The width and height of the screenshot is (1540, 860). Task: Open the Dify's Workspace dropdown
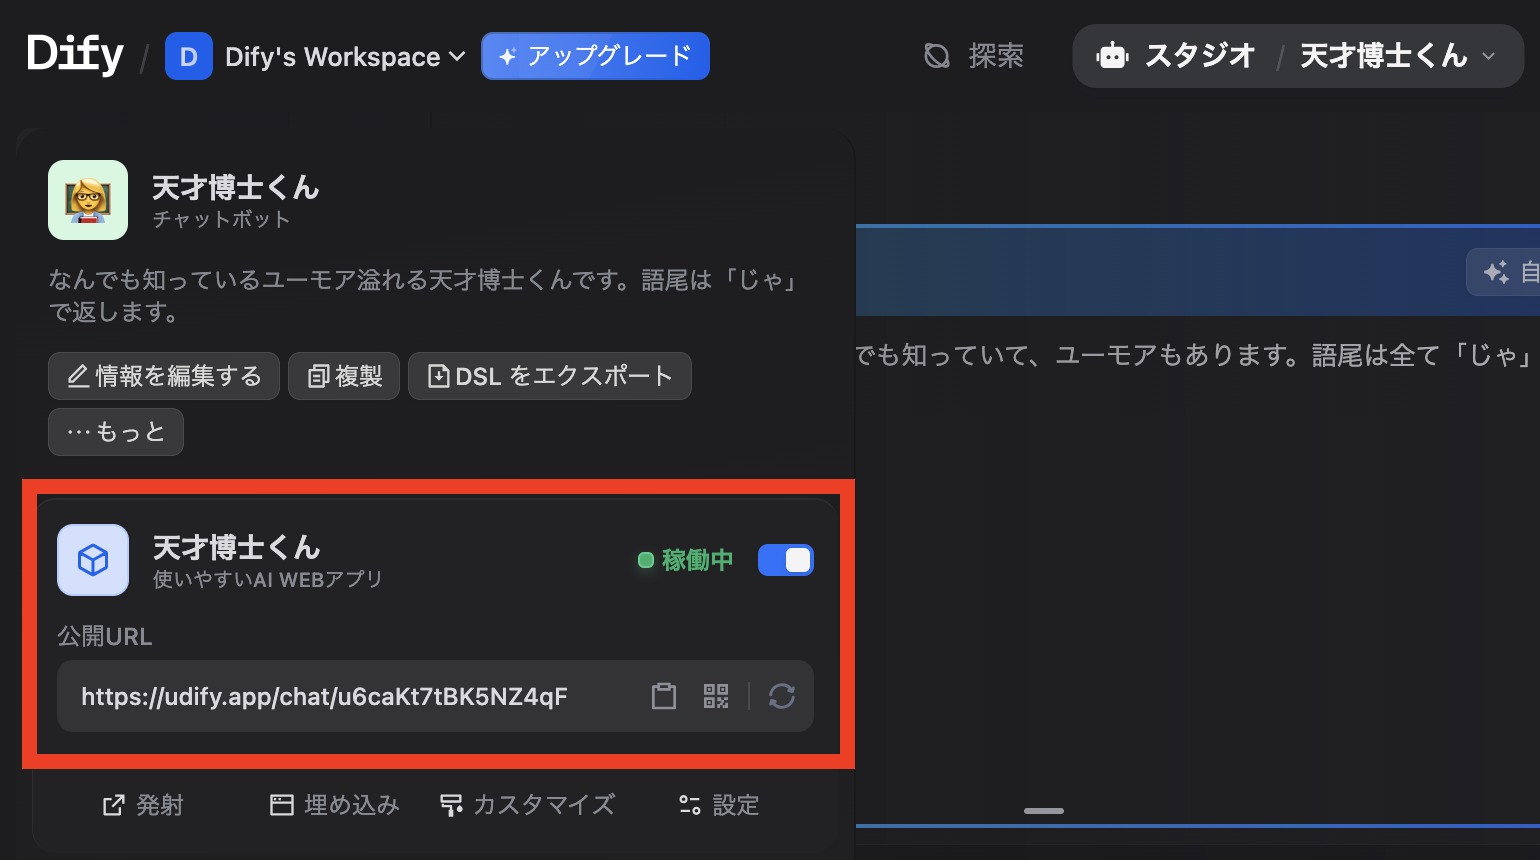click(x=345, y=57)
